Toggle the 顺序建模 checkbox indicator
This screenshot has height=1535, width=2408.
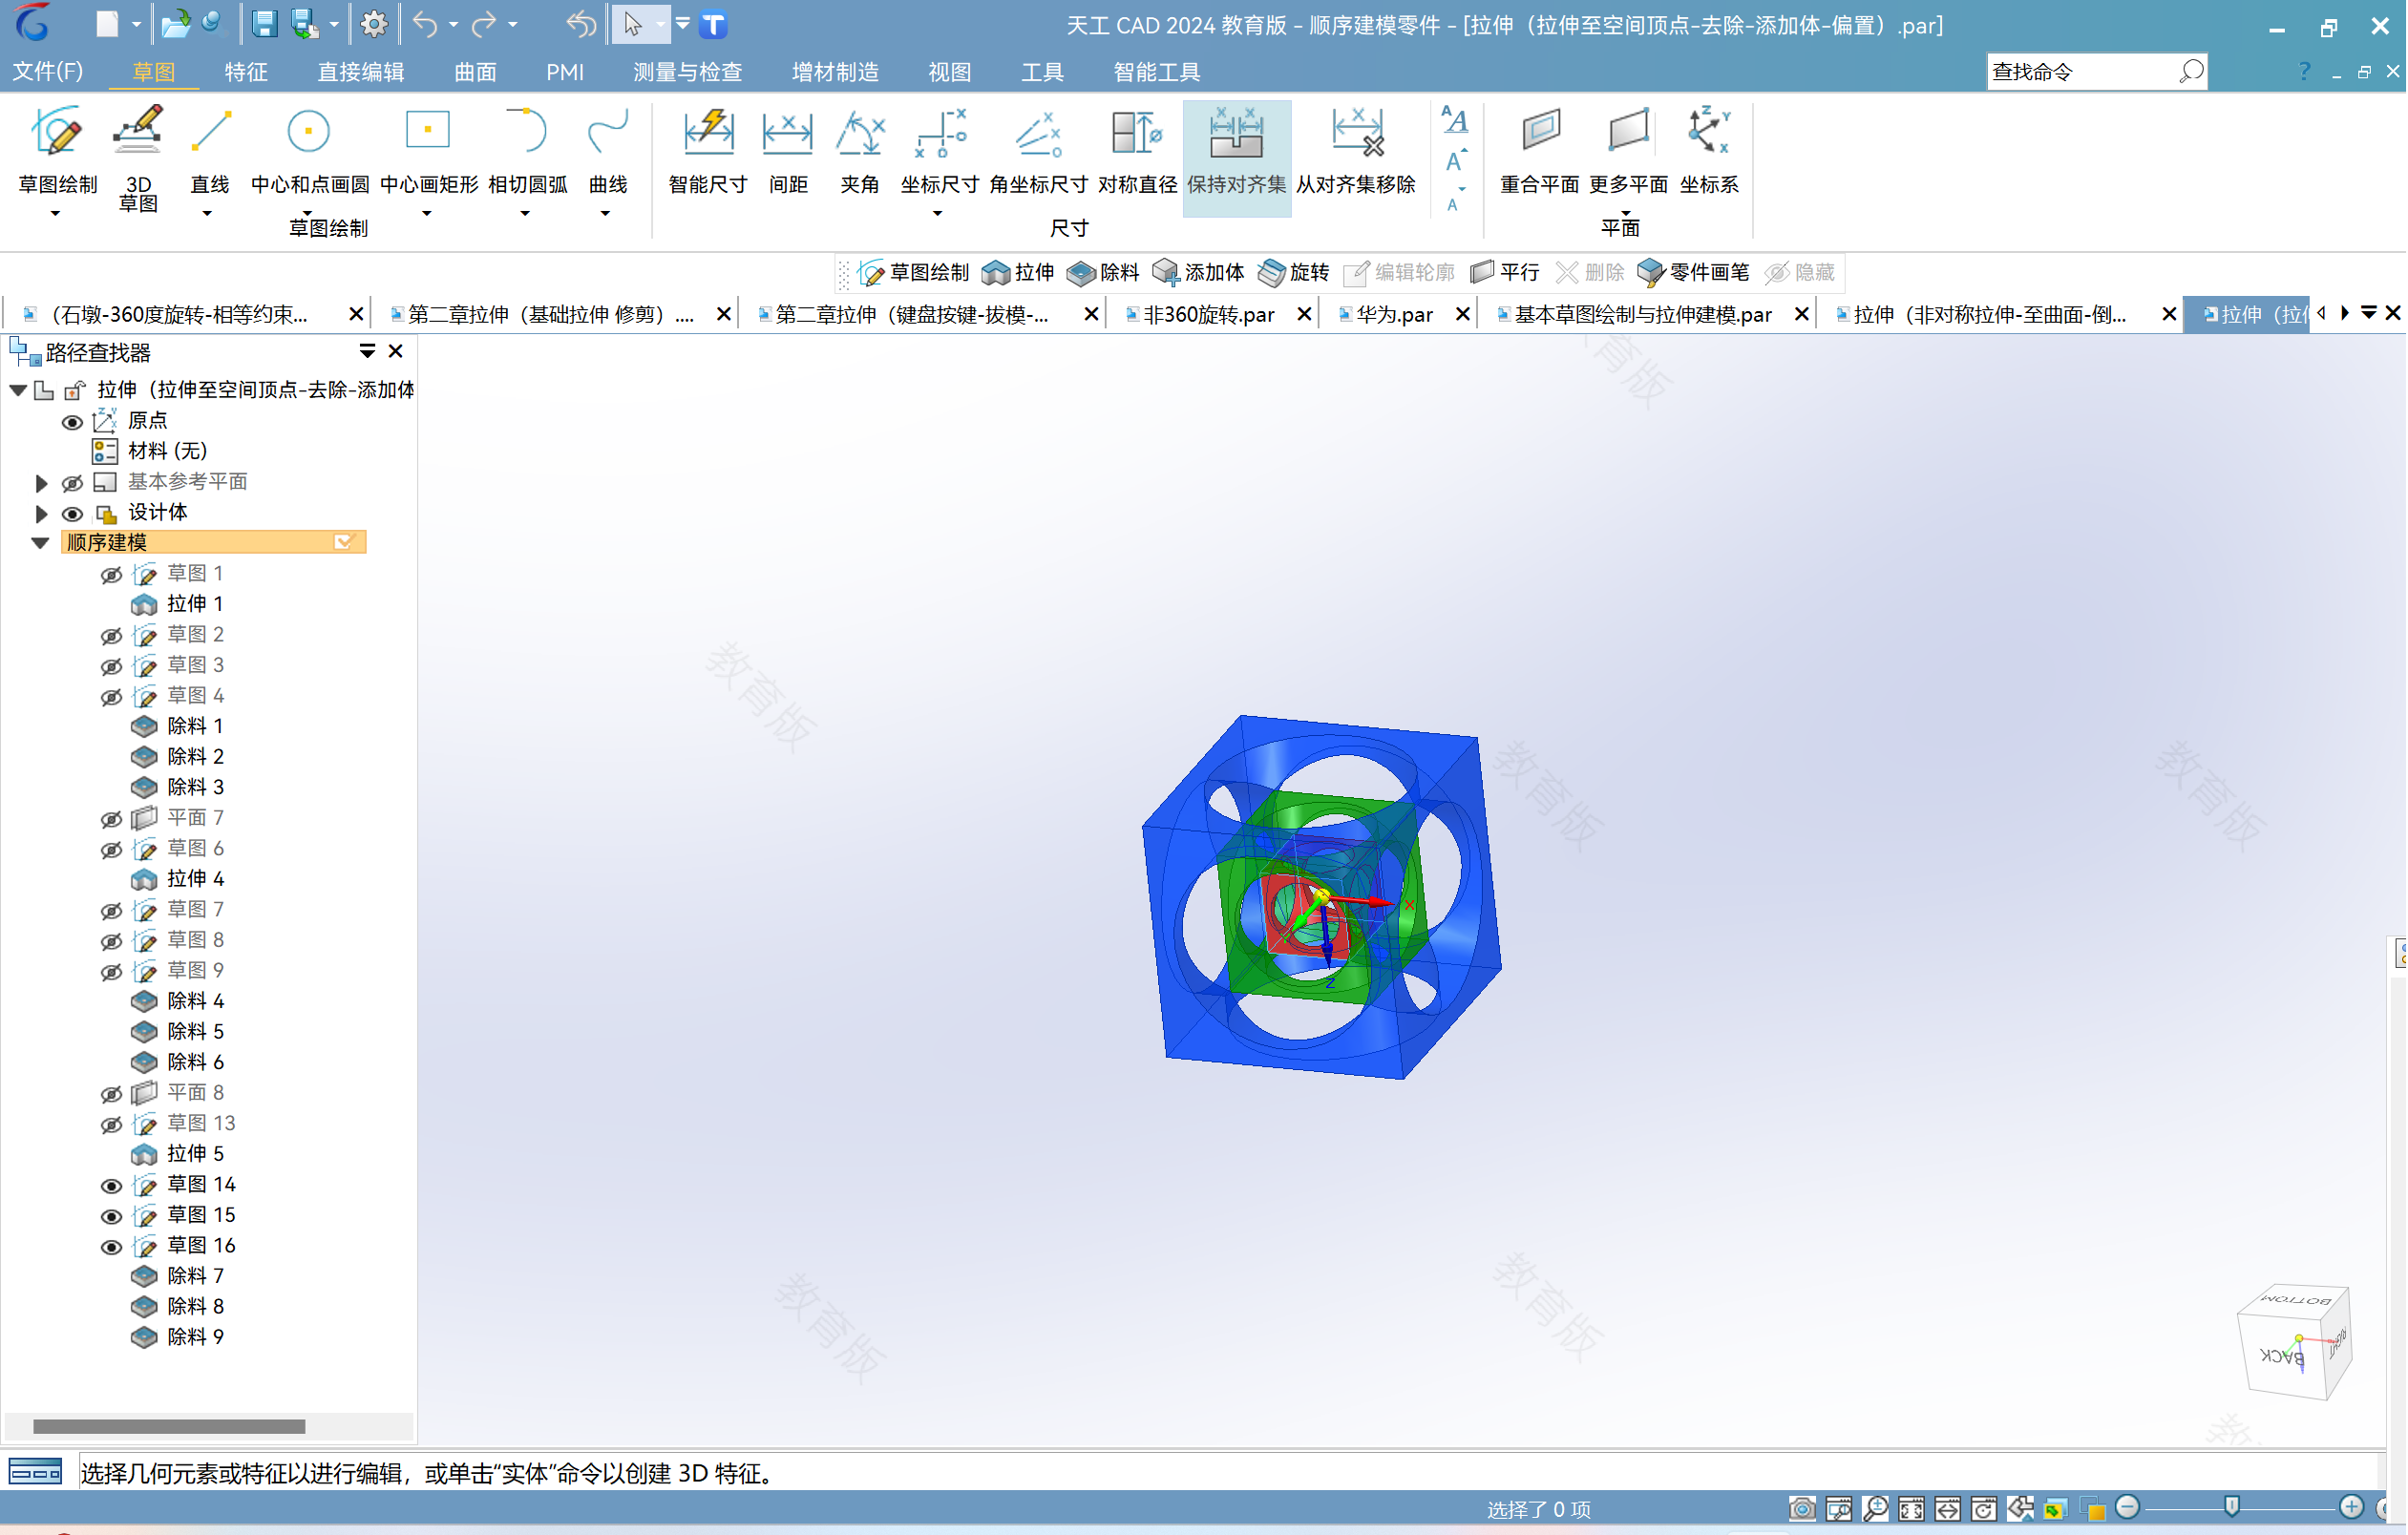tap(343, 542)
